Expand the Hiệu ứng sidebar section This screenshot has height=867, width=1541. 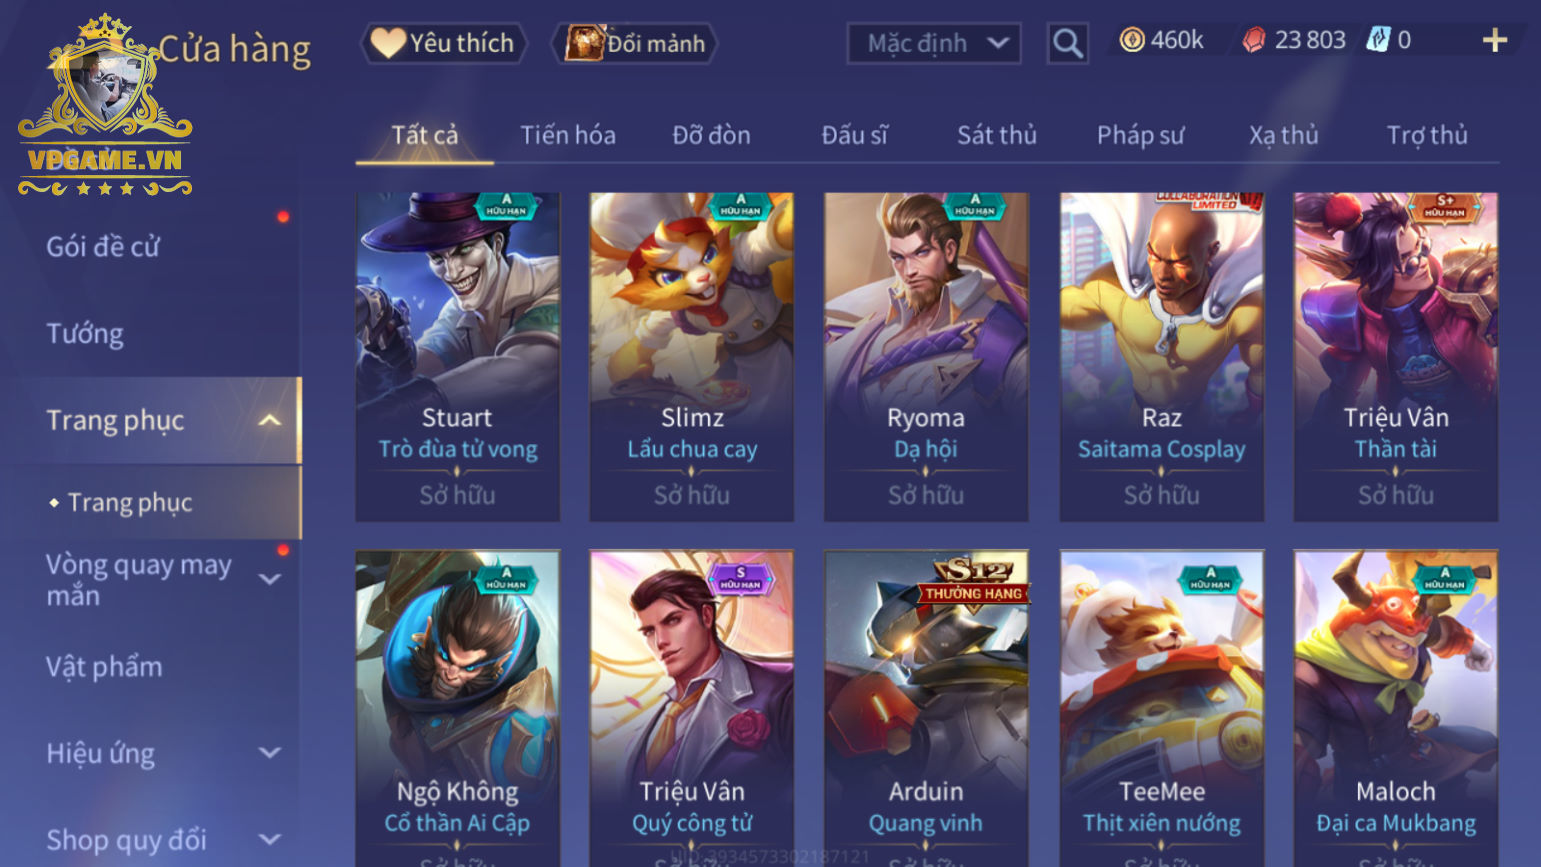(269, 753)
